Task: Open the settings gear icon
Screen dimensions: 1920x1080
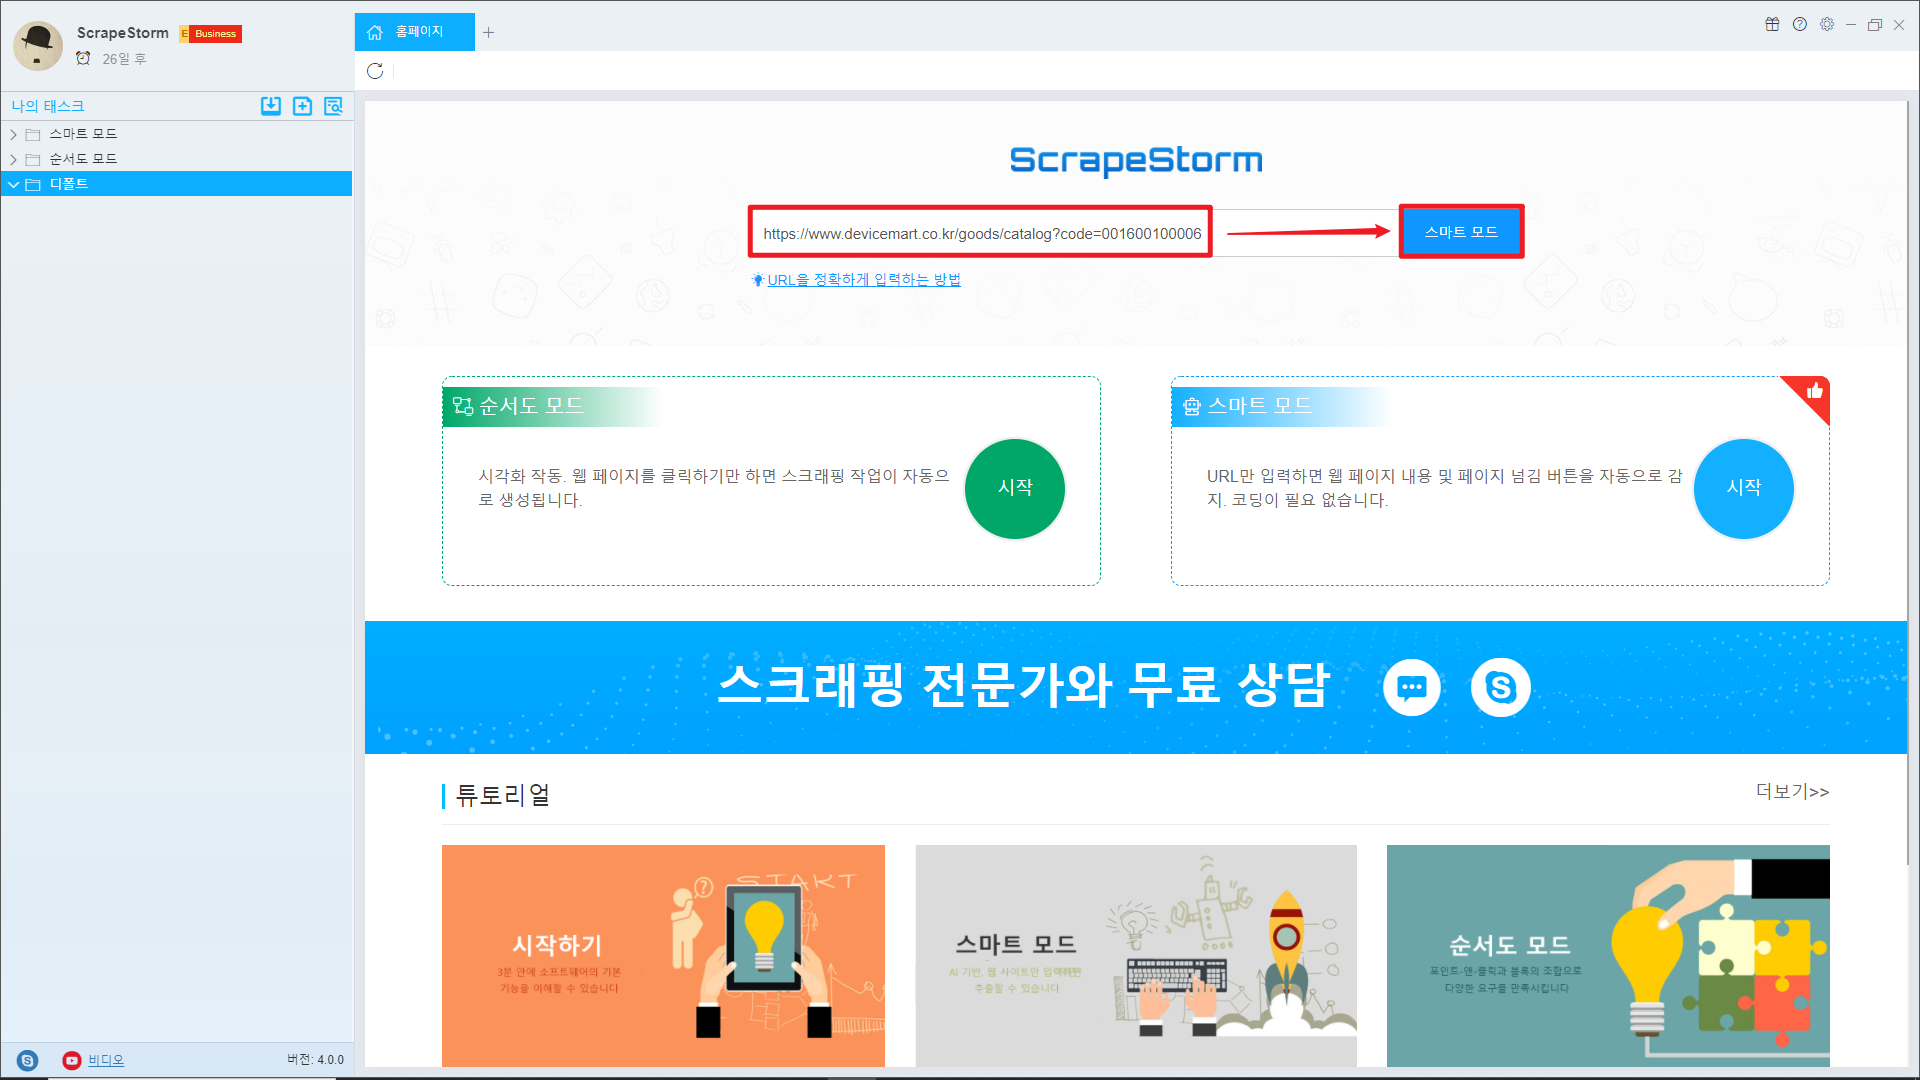Action: [1827, 25]
